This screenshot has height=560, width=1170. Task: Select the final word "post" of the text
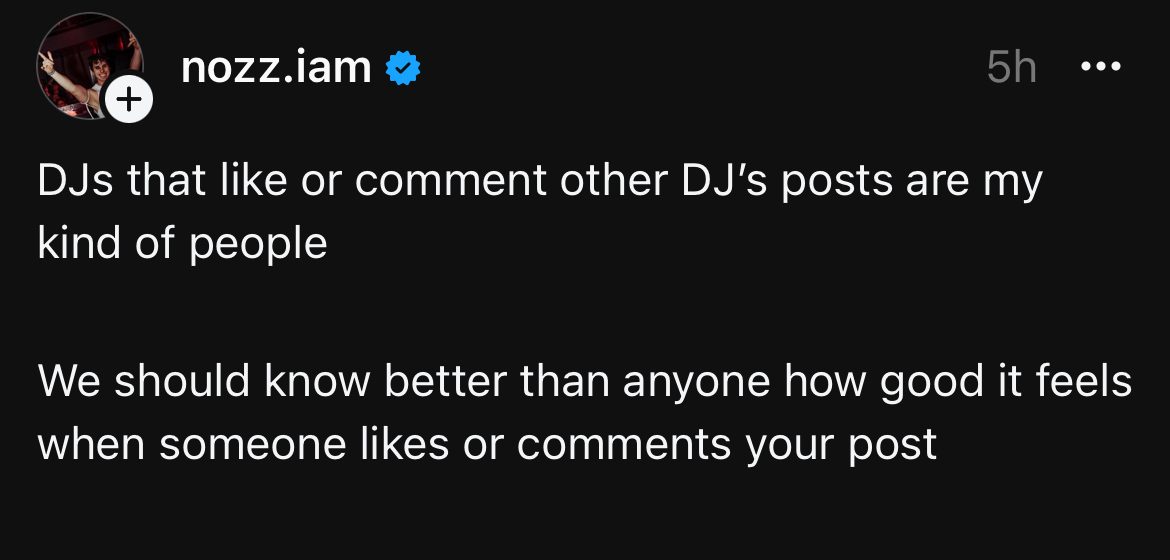(x=894, y=444)
